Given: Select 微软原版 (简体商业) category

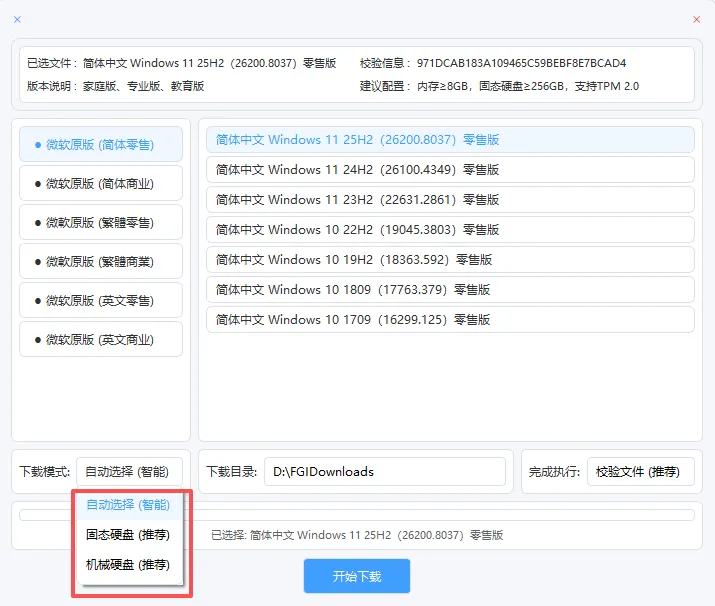Looking at the screenshot, I should (101, 183).
